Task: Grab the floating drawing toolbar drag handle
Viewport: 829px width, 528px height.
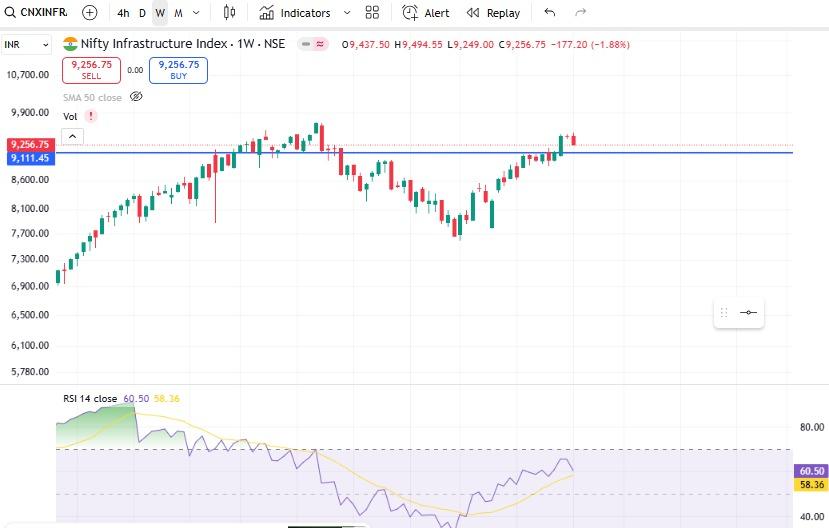Action: (x=724, y=312)
